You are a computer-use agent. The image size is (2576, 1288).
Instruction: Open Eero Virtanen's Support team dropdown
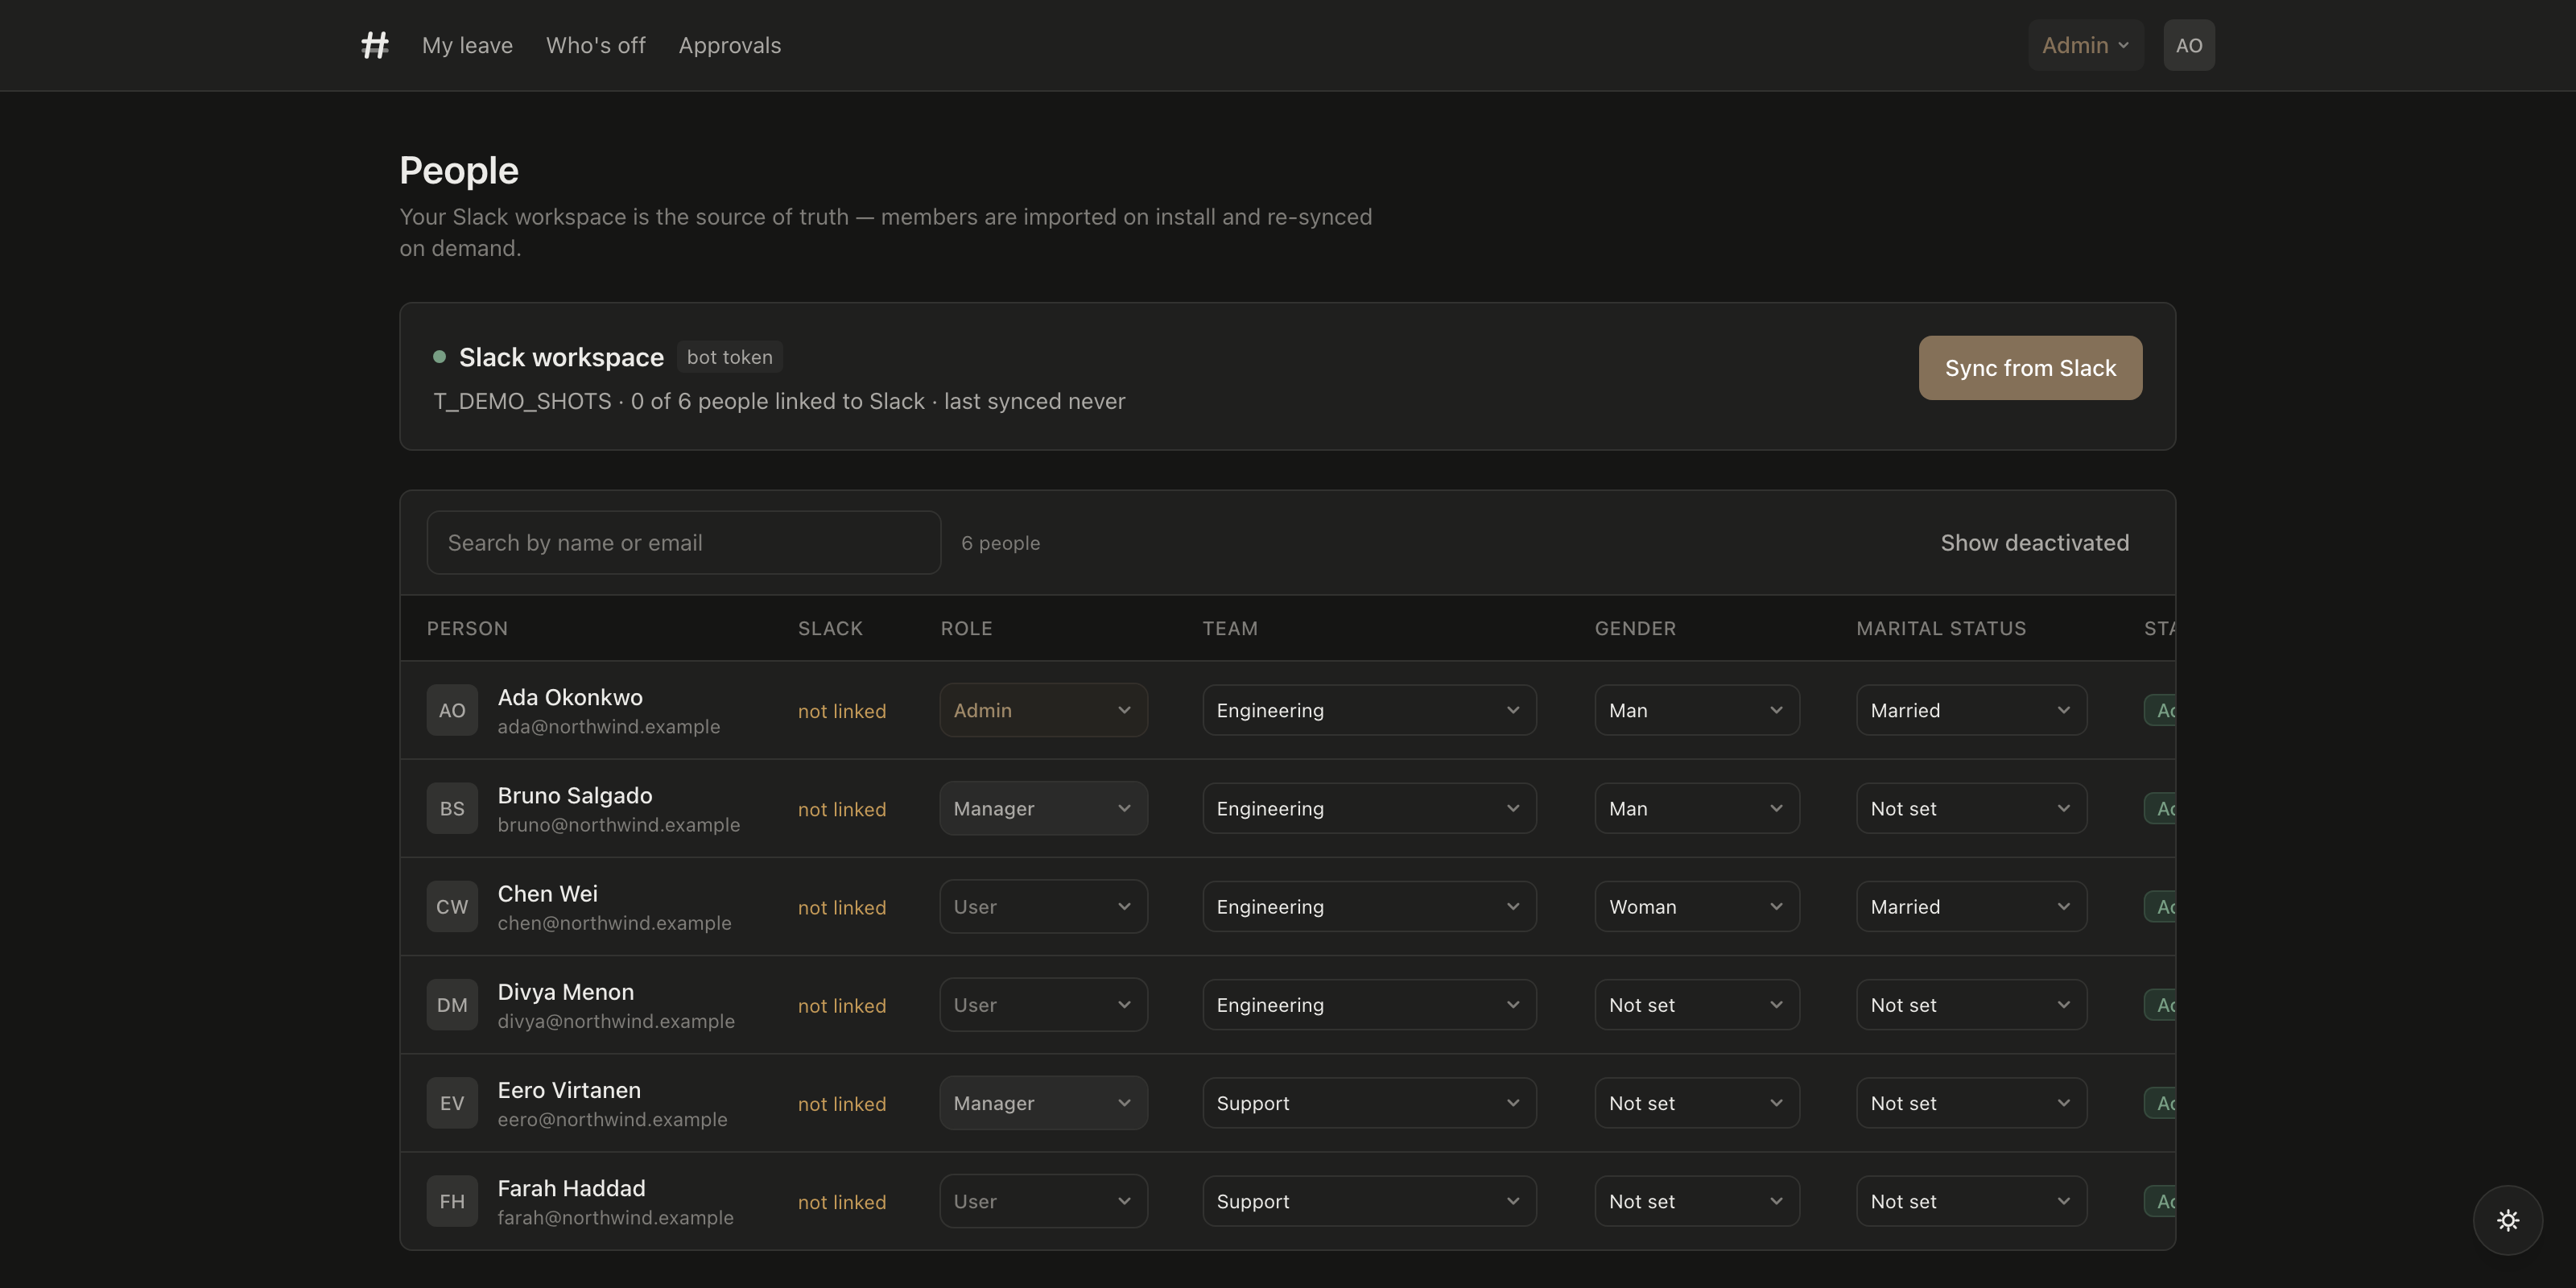pos(1369,1103)
